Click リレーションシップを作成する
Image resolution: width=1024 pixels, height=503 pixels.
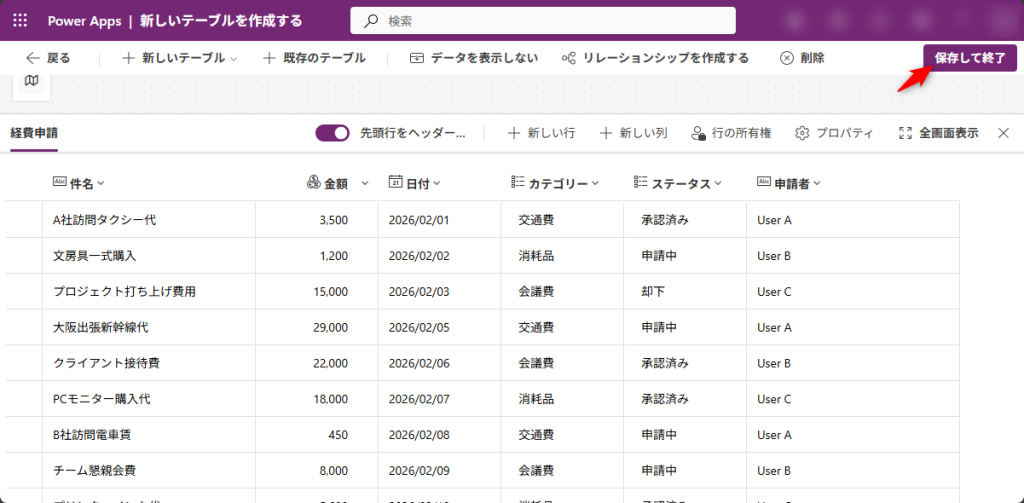tap(655, 58)
